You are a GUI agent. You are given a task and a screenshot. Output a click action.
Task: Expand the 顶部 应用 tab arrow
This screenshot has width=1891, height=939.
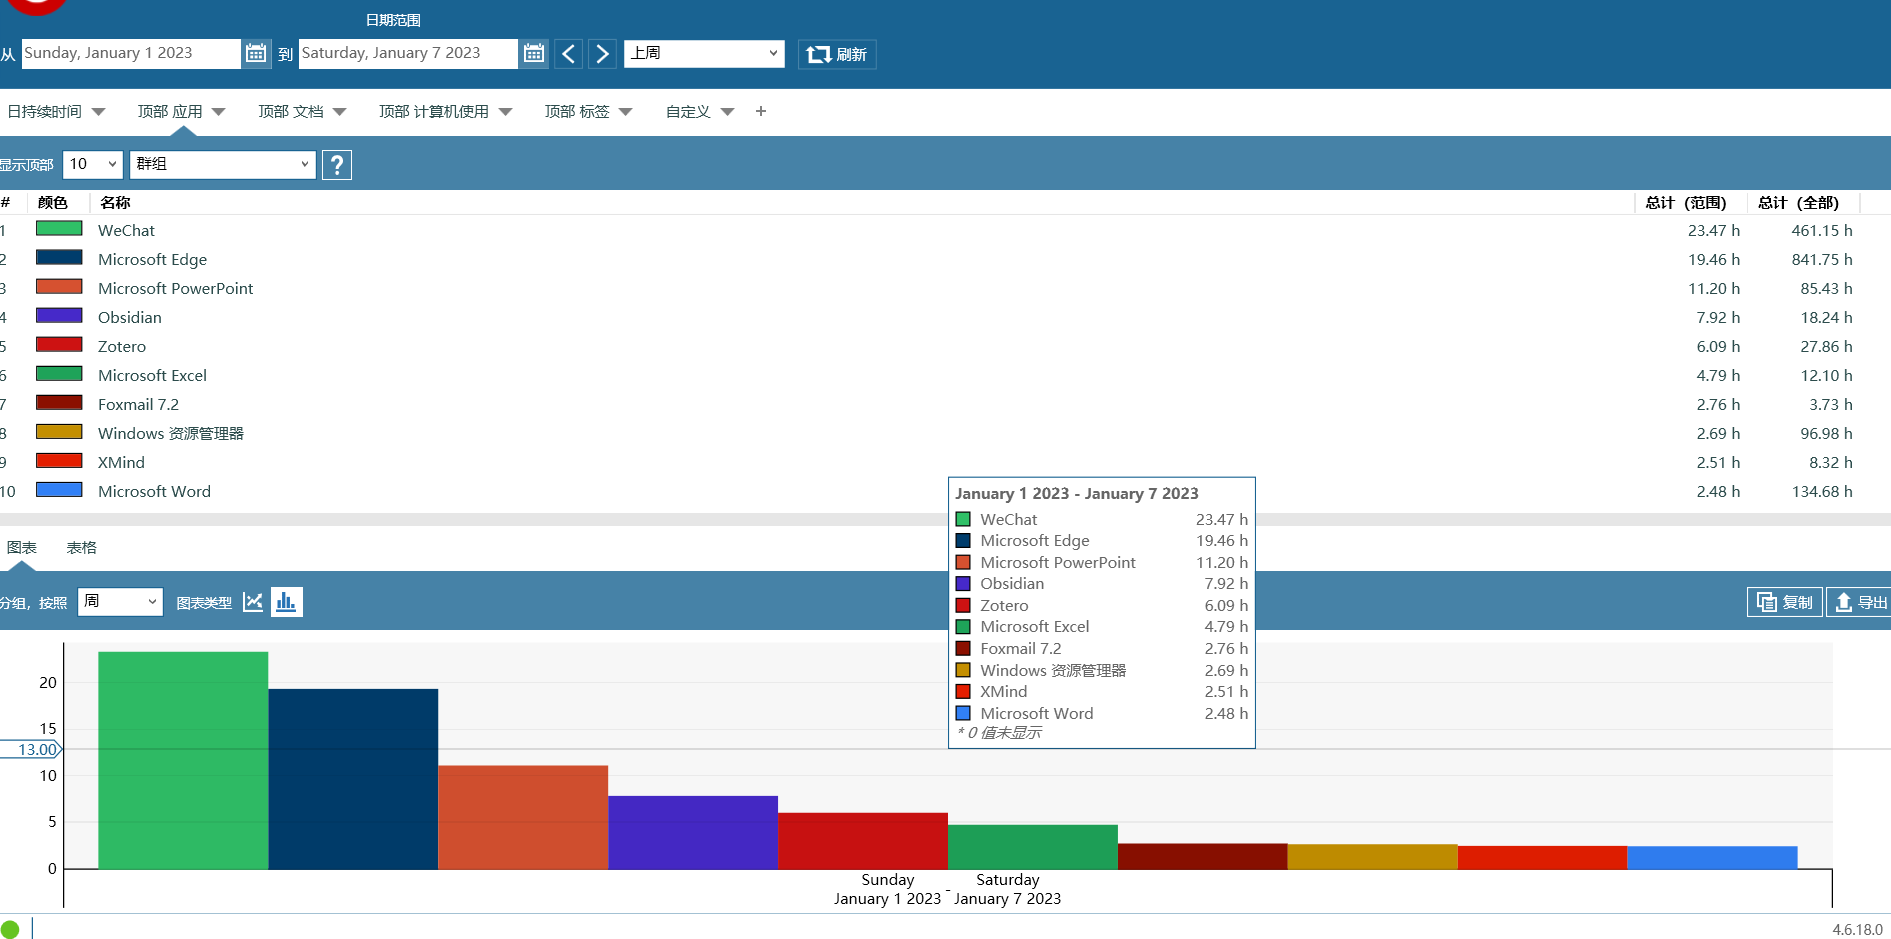tap(219, 111)
